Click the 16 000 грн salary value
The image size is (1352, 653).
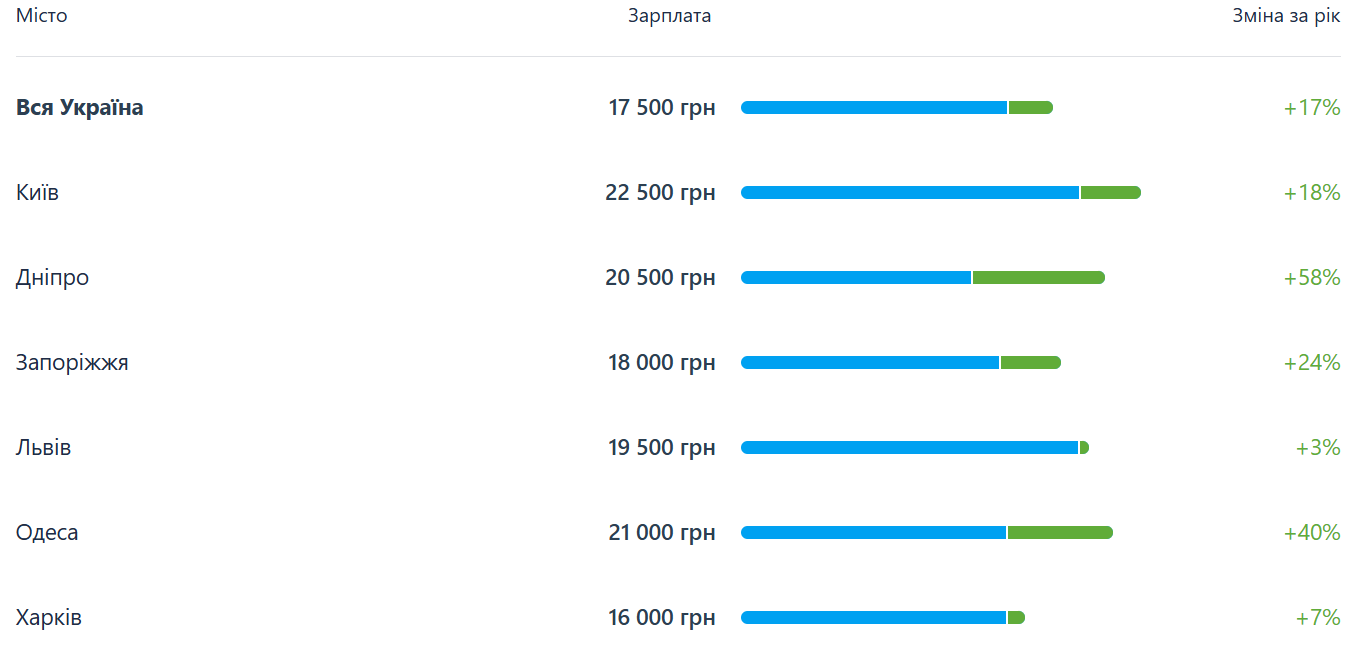click(661, 617)
